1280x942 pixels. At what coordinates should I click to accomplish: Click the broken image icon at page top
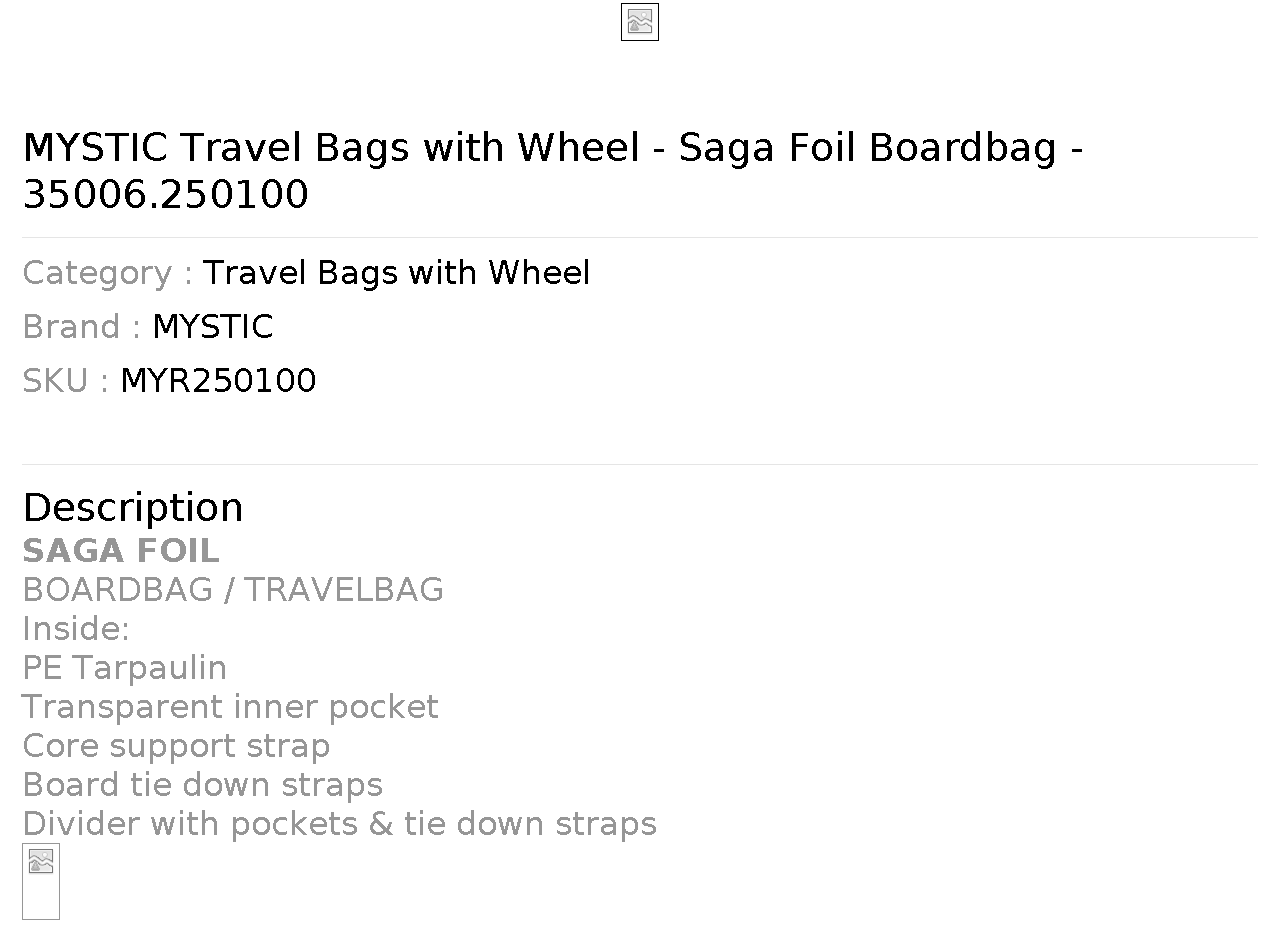(640, 22)
